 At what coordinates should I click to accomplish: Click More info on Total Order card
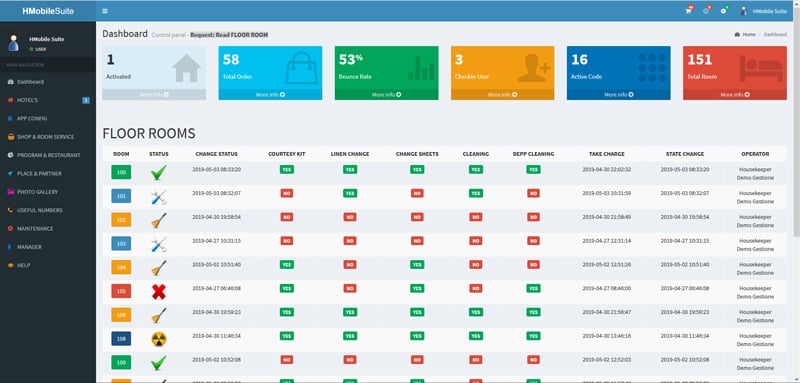point(270,94)
